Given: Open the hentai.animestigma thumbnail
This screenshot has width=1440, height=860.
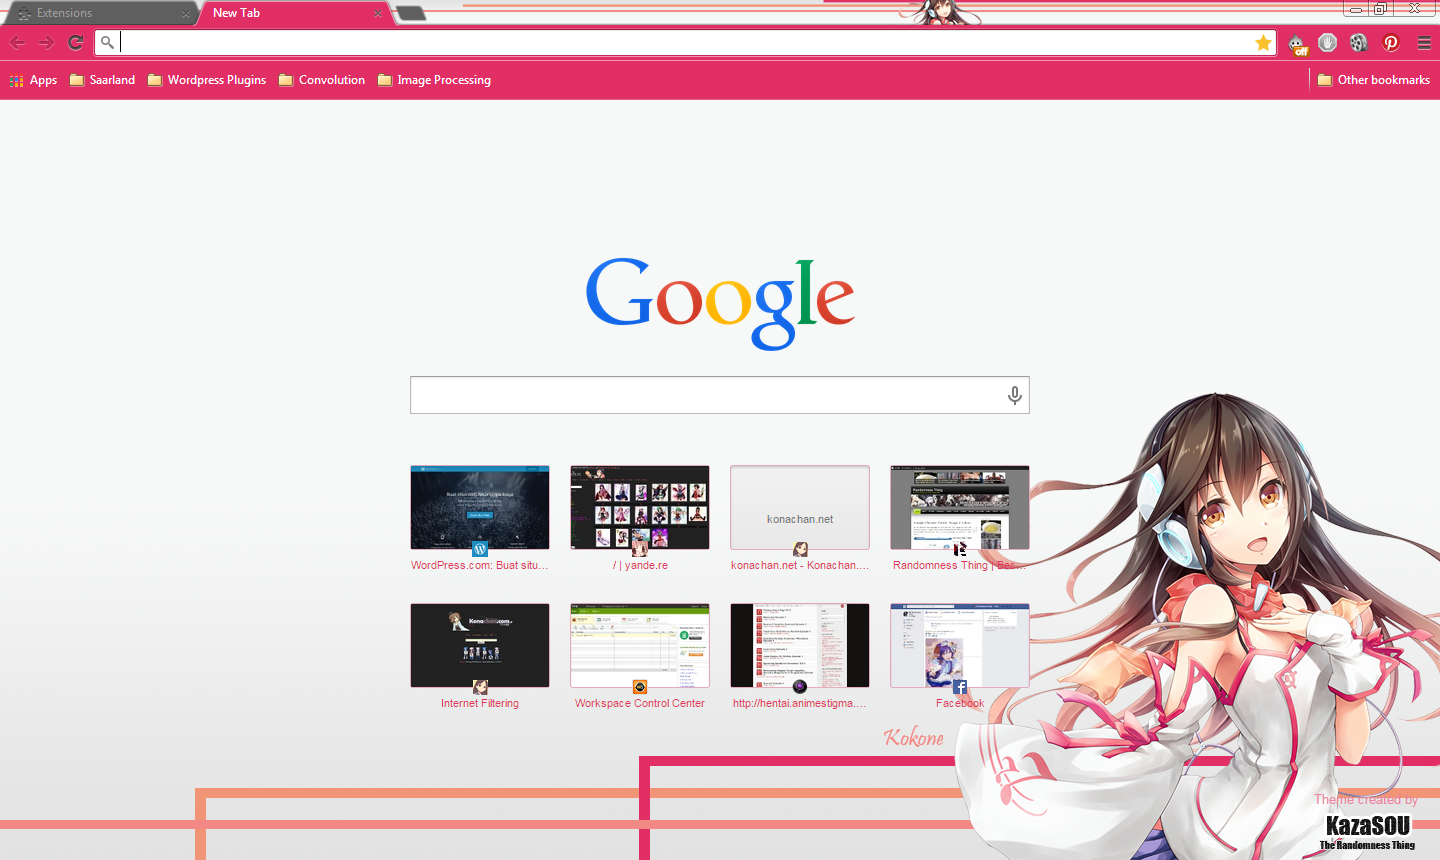Looking at the screenshot, I should [800, 645].
